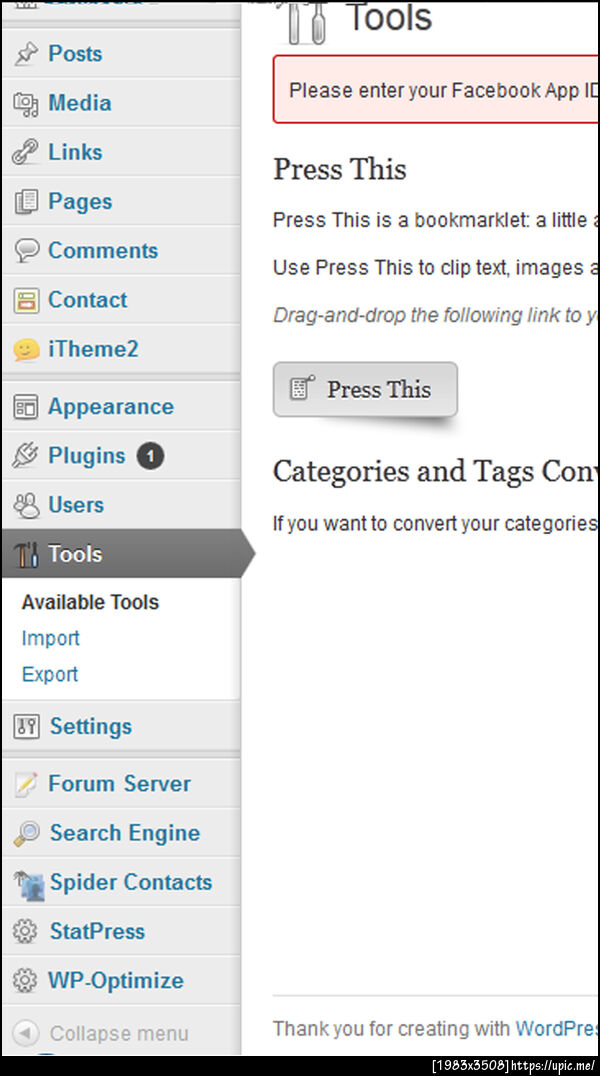The width and height of the screenshot is (600, 1076).
Task: Click the Import submenu link
Action: coord(50,638)
